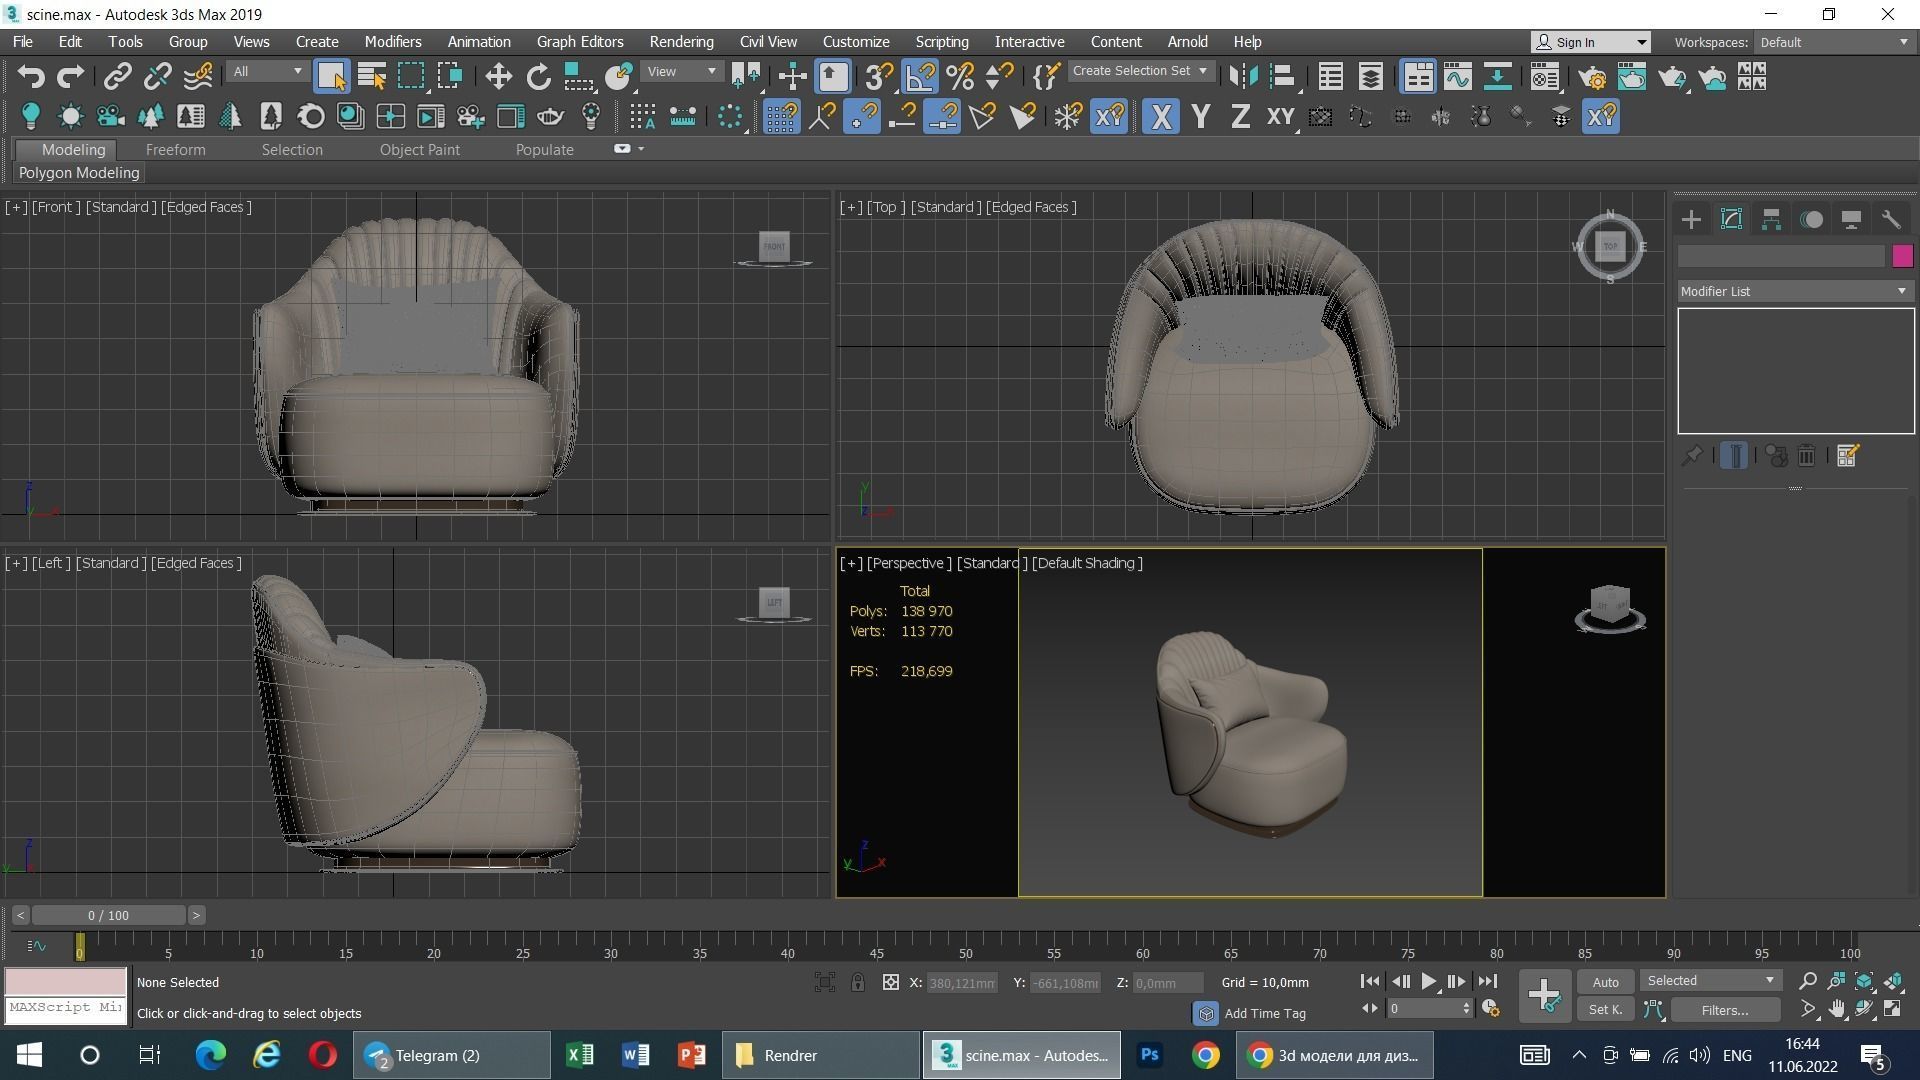Click the Set K. button
The width and height of the screenshot is (1920, 1080).
(1605, 1010)
